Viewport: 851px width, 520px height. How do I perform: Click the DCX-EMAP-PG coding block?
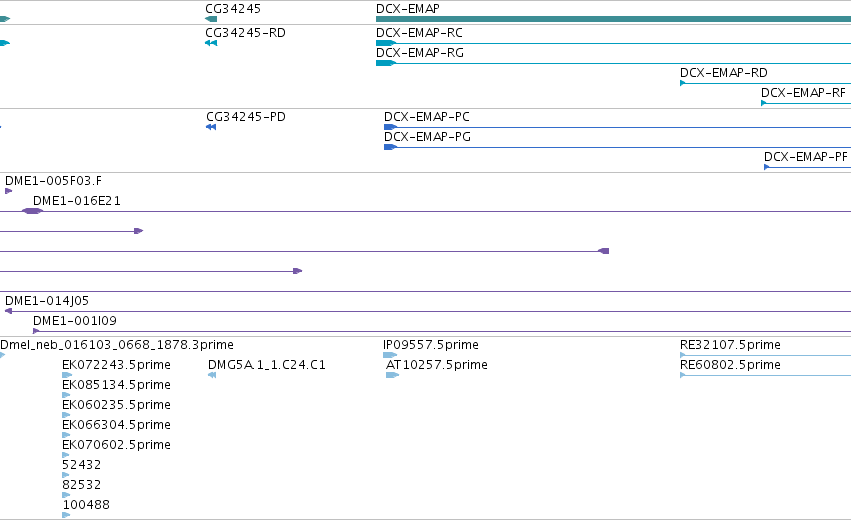pyautogui.click(x=391, y=147)
